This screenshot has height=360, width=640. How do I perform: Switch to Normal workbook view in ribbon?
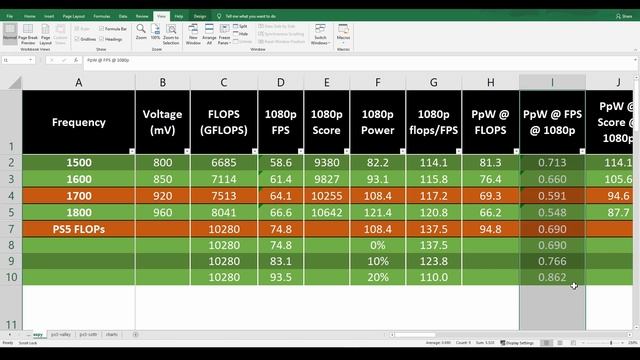(10, 33)
